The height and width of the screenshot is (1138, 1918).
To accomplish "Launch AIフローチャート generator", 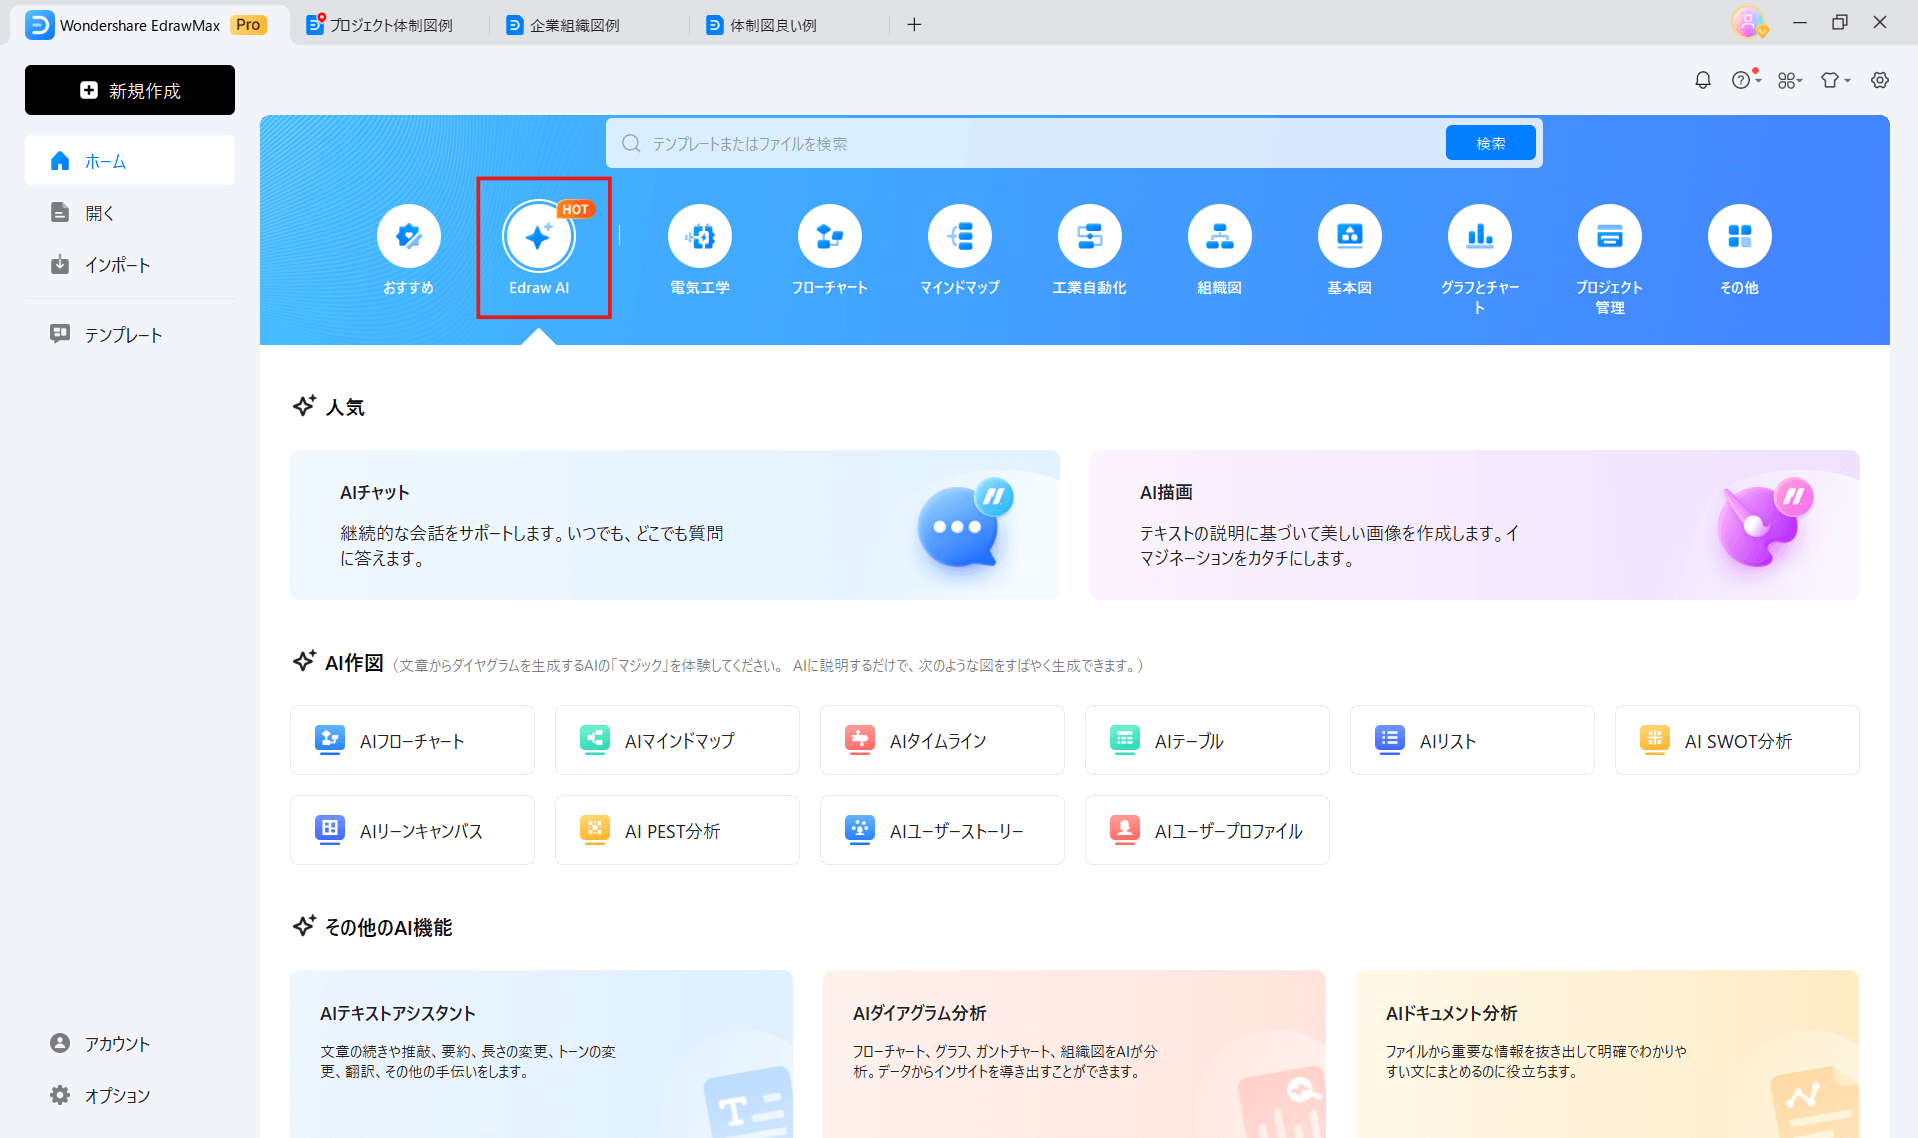I will pyautogui.click(x=412, y=740).
